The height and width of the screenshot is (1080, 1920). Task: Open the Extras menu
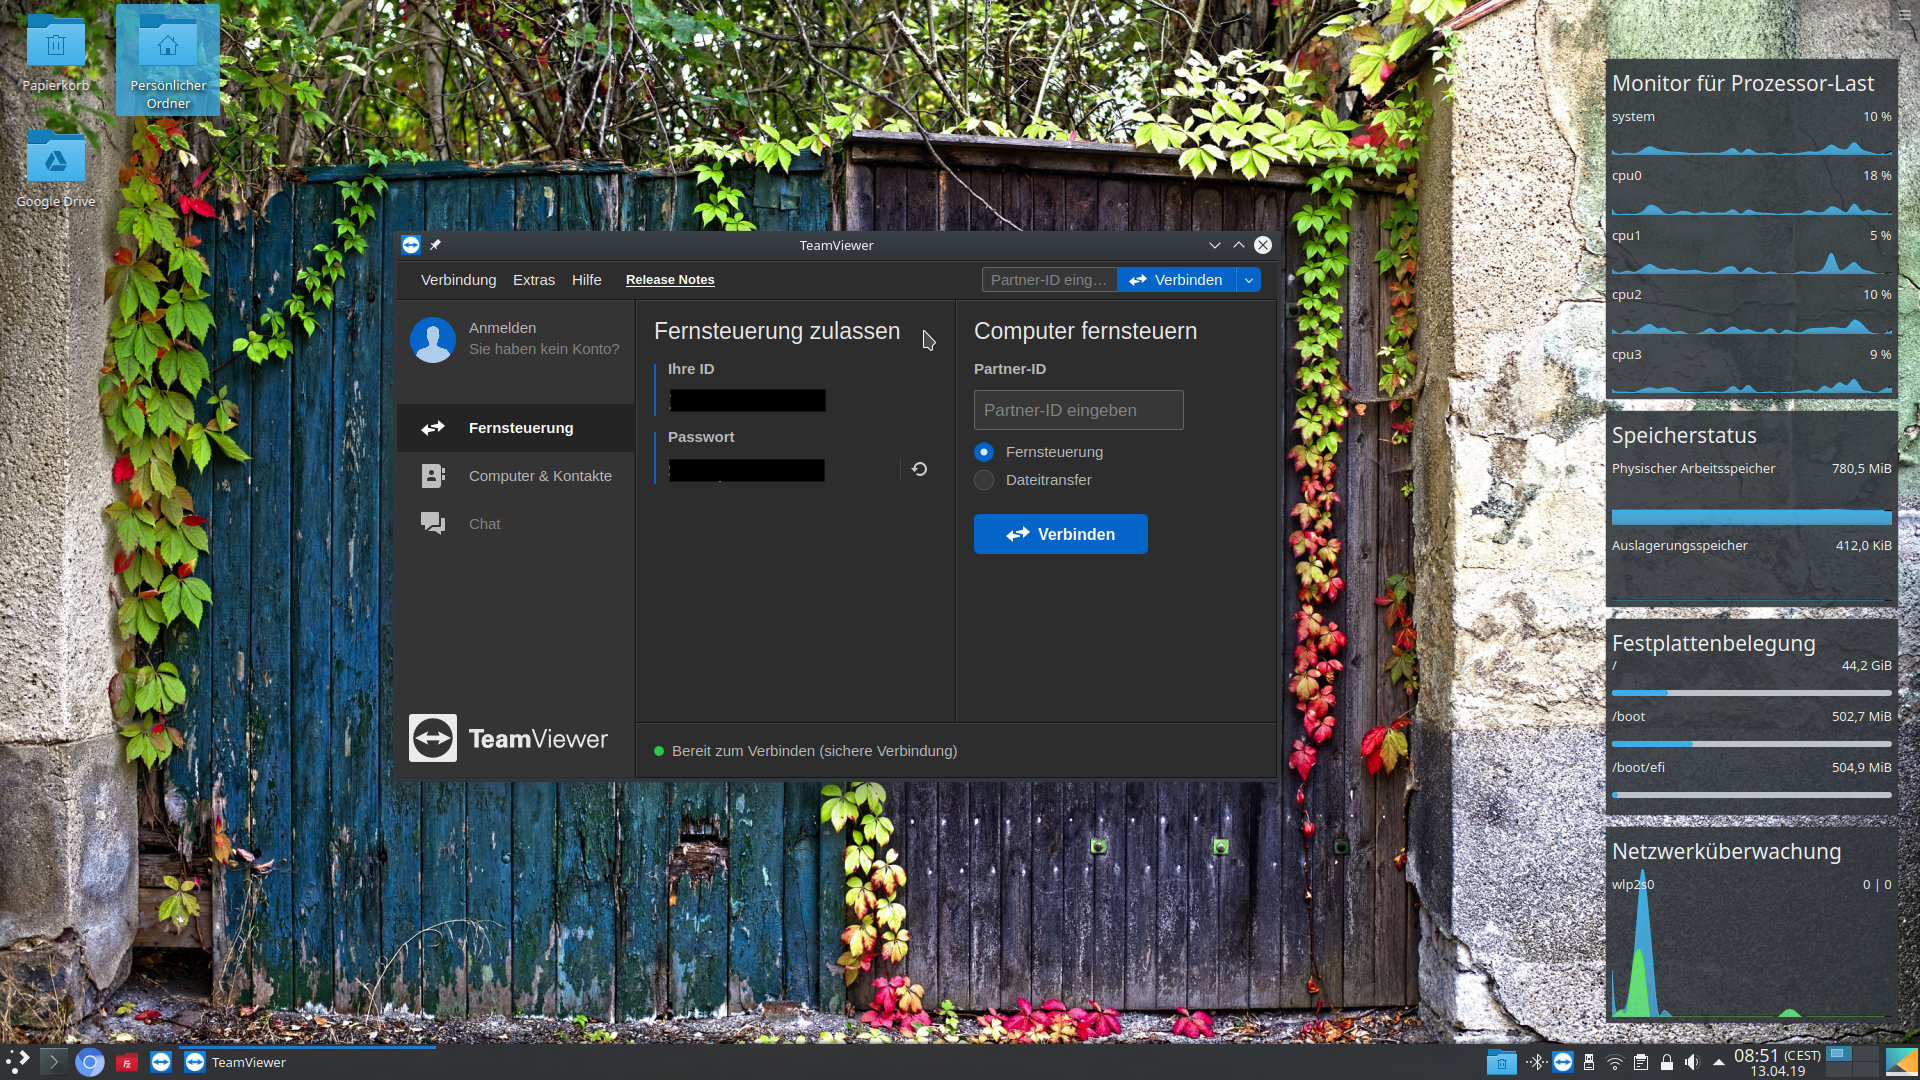[534, 280]
